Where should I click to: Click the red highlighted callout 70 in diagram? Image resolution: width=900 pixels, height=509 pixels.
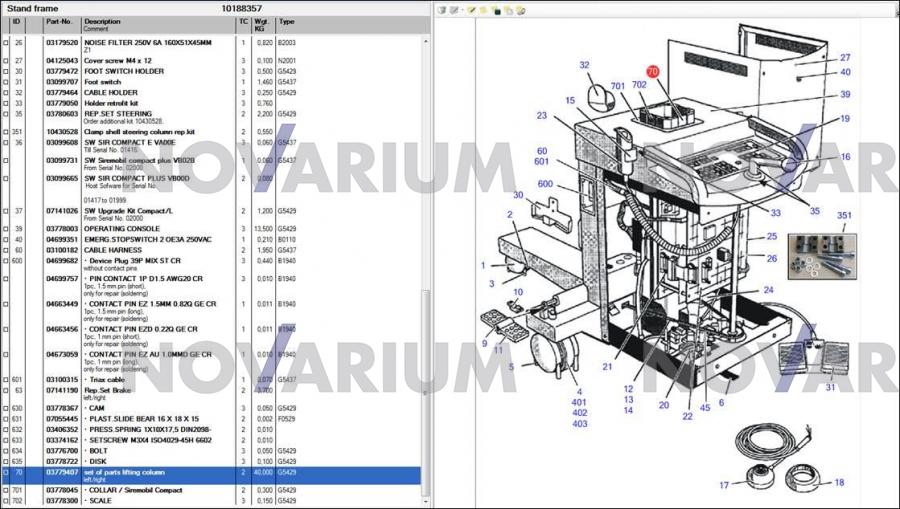tap(653, 72)
